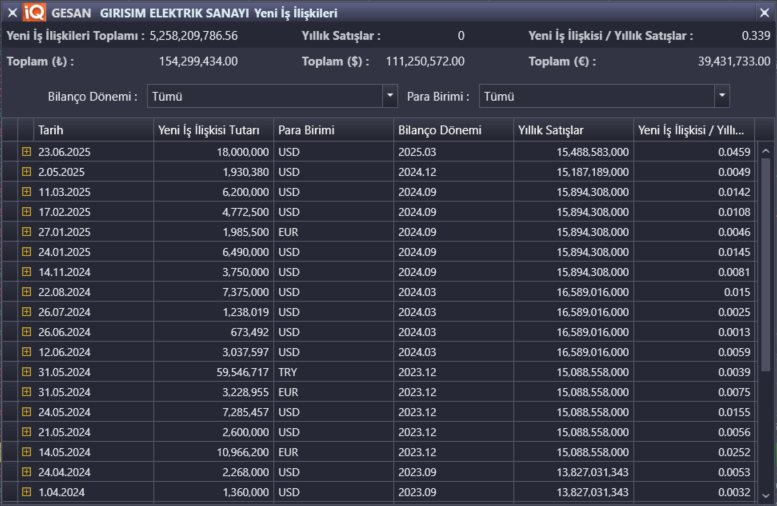Click the 1,985,500 amount cell
Screen dimensions: 777x506
[213, 232]
